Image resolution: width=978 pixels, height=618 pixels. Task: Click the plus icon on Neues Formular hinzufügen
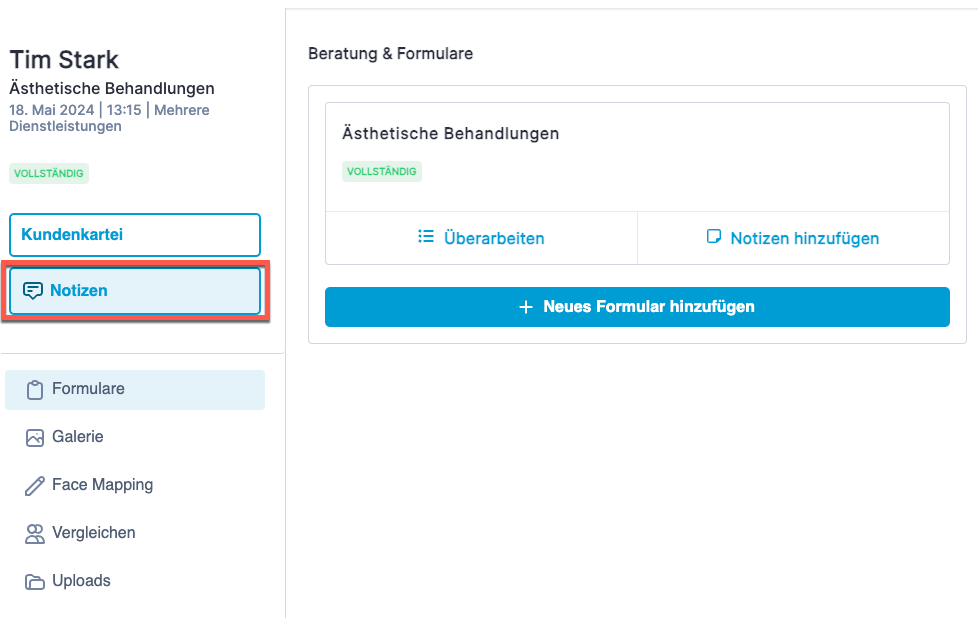point(526,307)
